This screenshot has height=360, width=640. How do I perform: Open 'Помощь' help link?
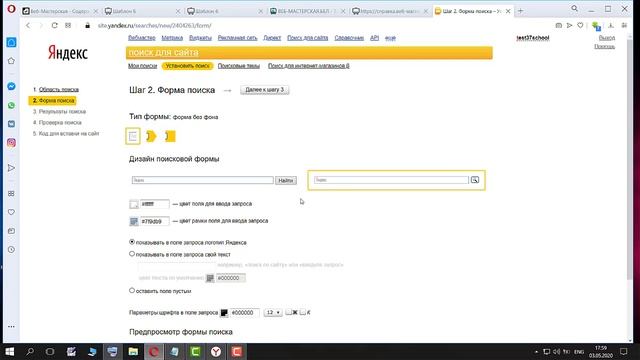pyautogui.click(x=604, y=47)
